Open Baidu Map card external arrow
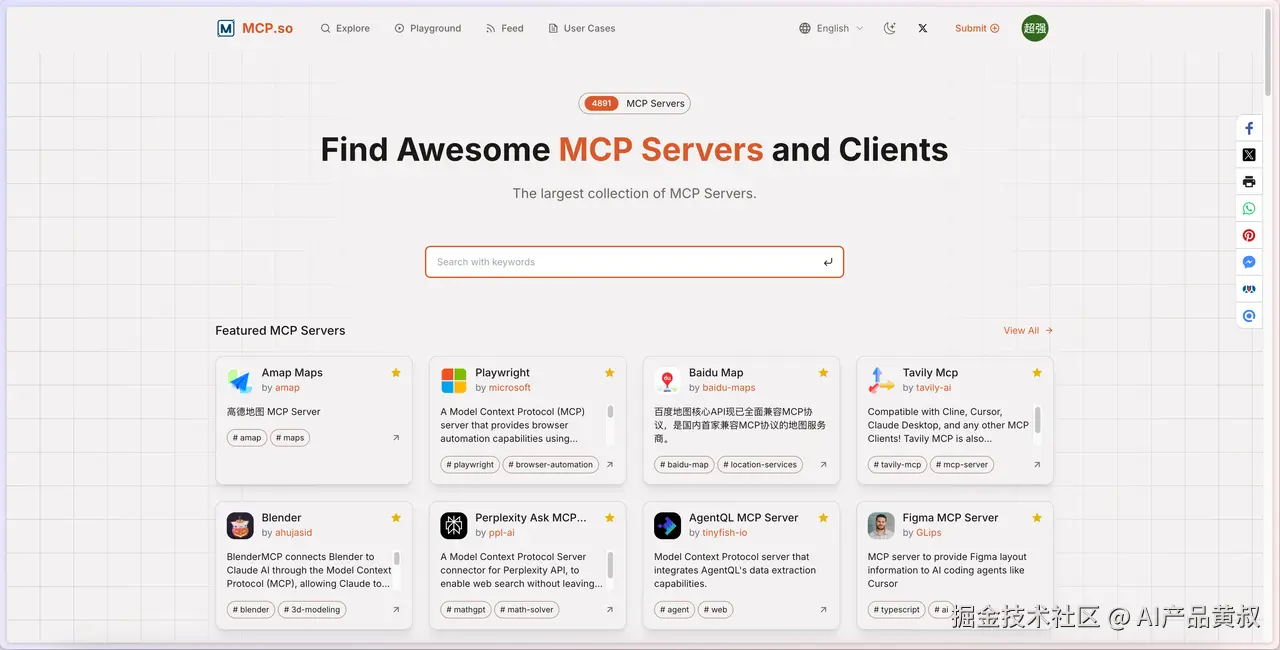Screen dimensions: 1280x650 tap(823, 464)
